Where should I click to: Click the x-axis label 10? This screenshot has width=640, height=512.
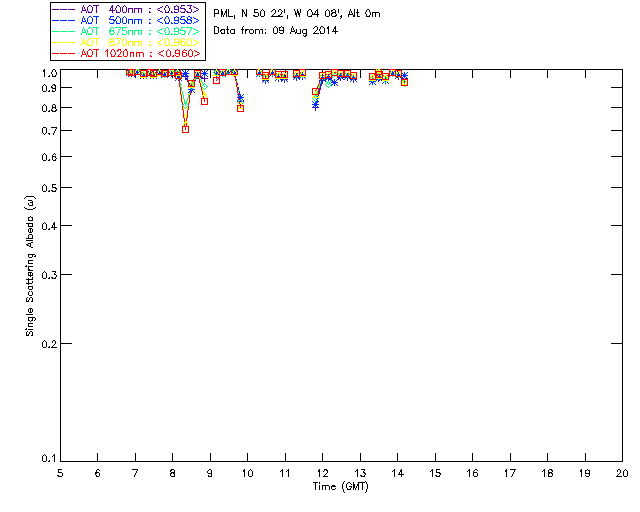[x=247, y=474]
